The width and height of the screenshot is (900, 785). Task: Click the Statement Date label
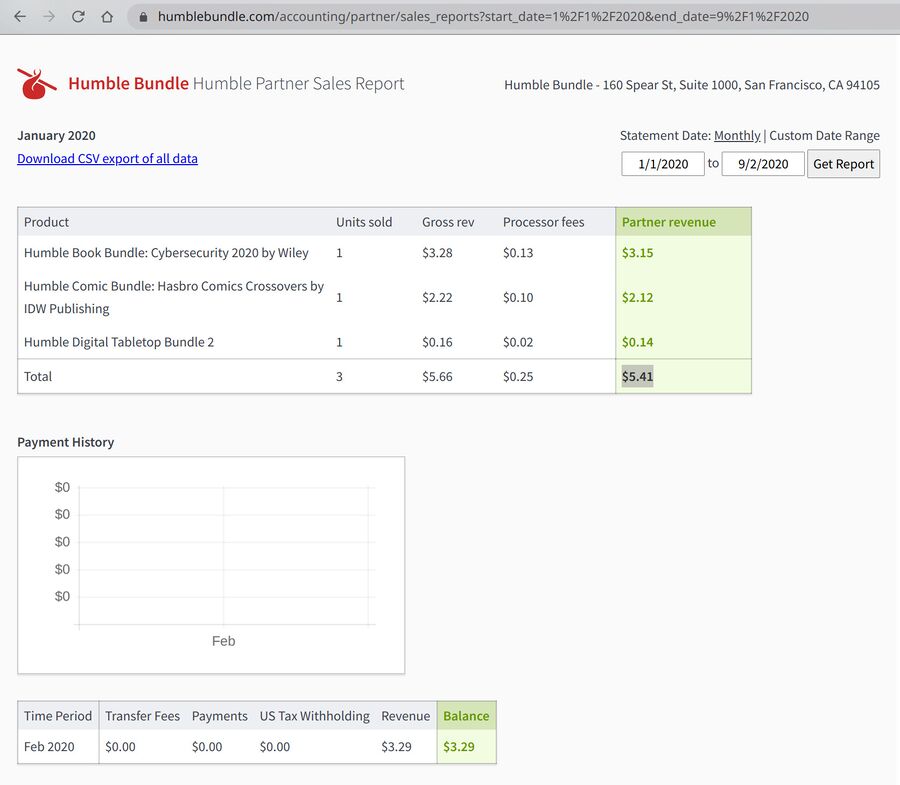(665, 135)
